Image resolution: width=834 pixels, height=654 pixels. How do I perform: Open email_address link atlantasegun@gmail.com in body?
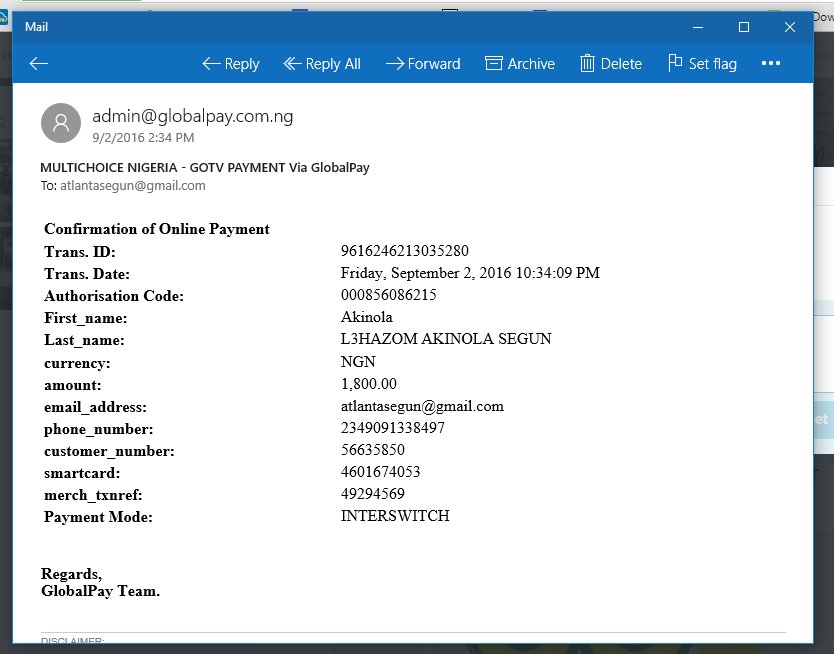(422, 406)
